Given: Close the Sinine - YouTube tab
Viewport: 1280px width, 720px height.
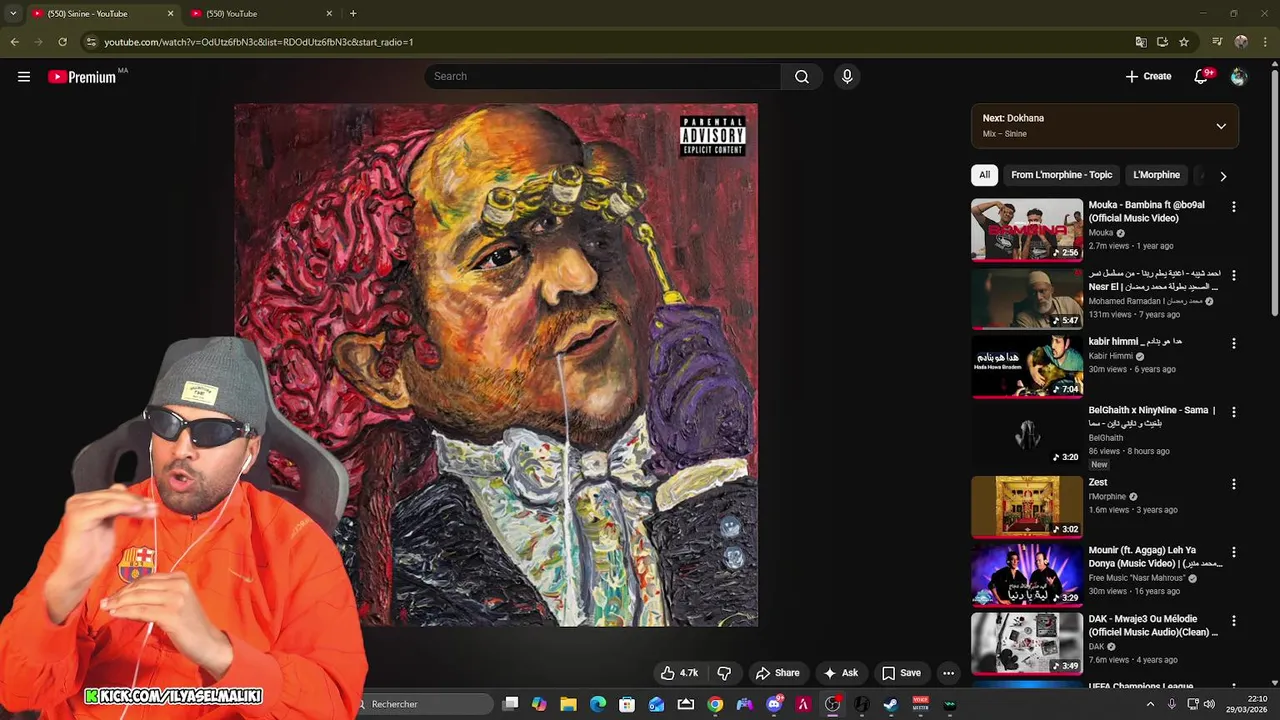Looking at the screenshot, I should 170,14.
